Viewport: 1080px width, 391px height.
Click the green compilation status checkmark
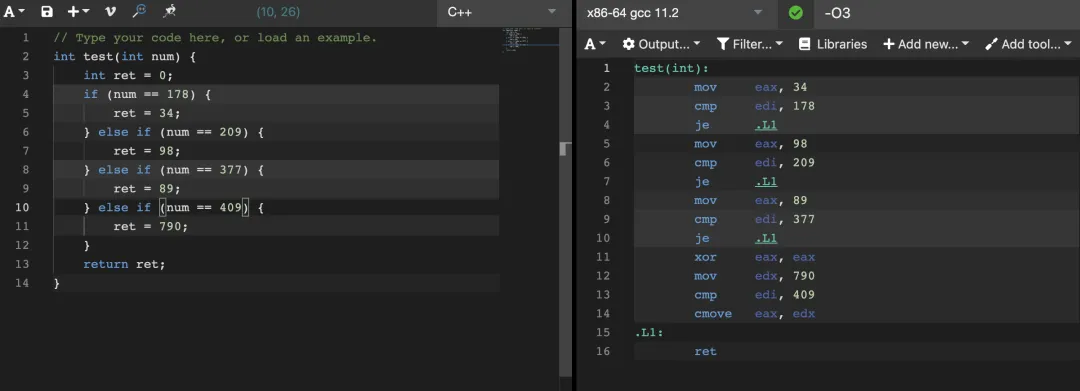tap(796, 12)
